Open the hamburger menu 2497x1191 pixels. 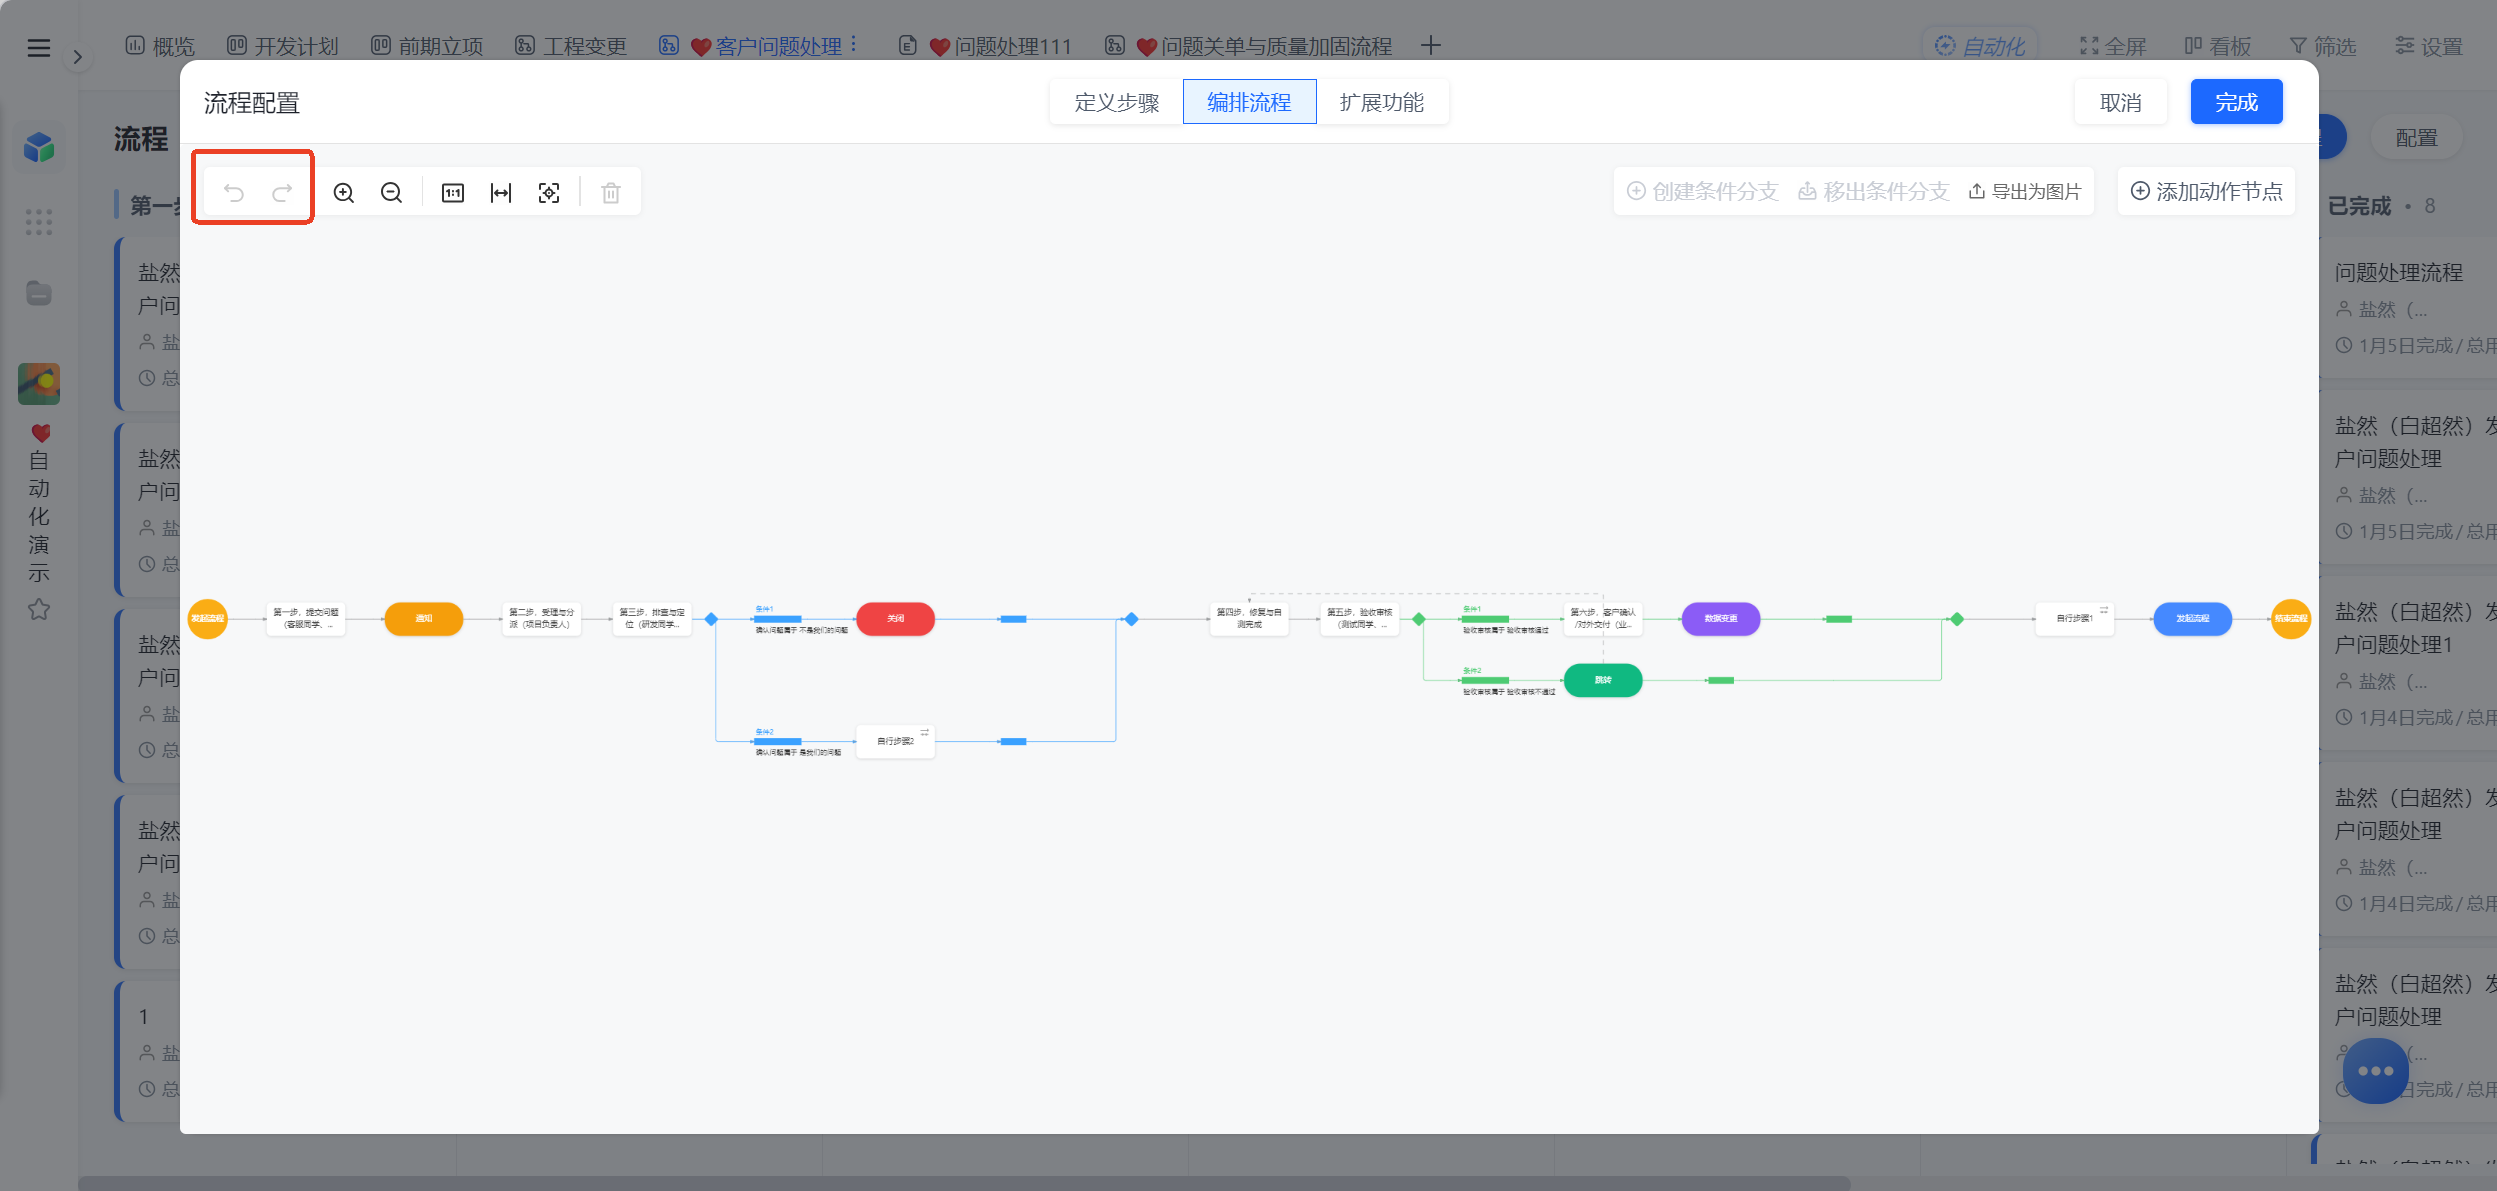39,48
